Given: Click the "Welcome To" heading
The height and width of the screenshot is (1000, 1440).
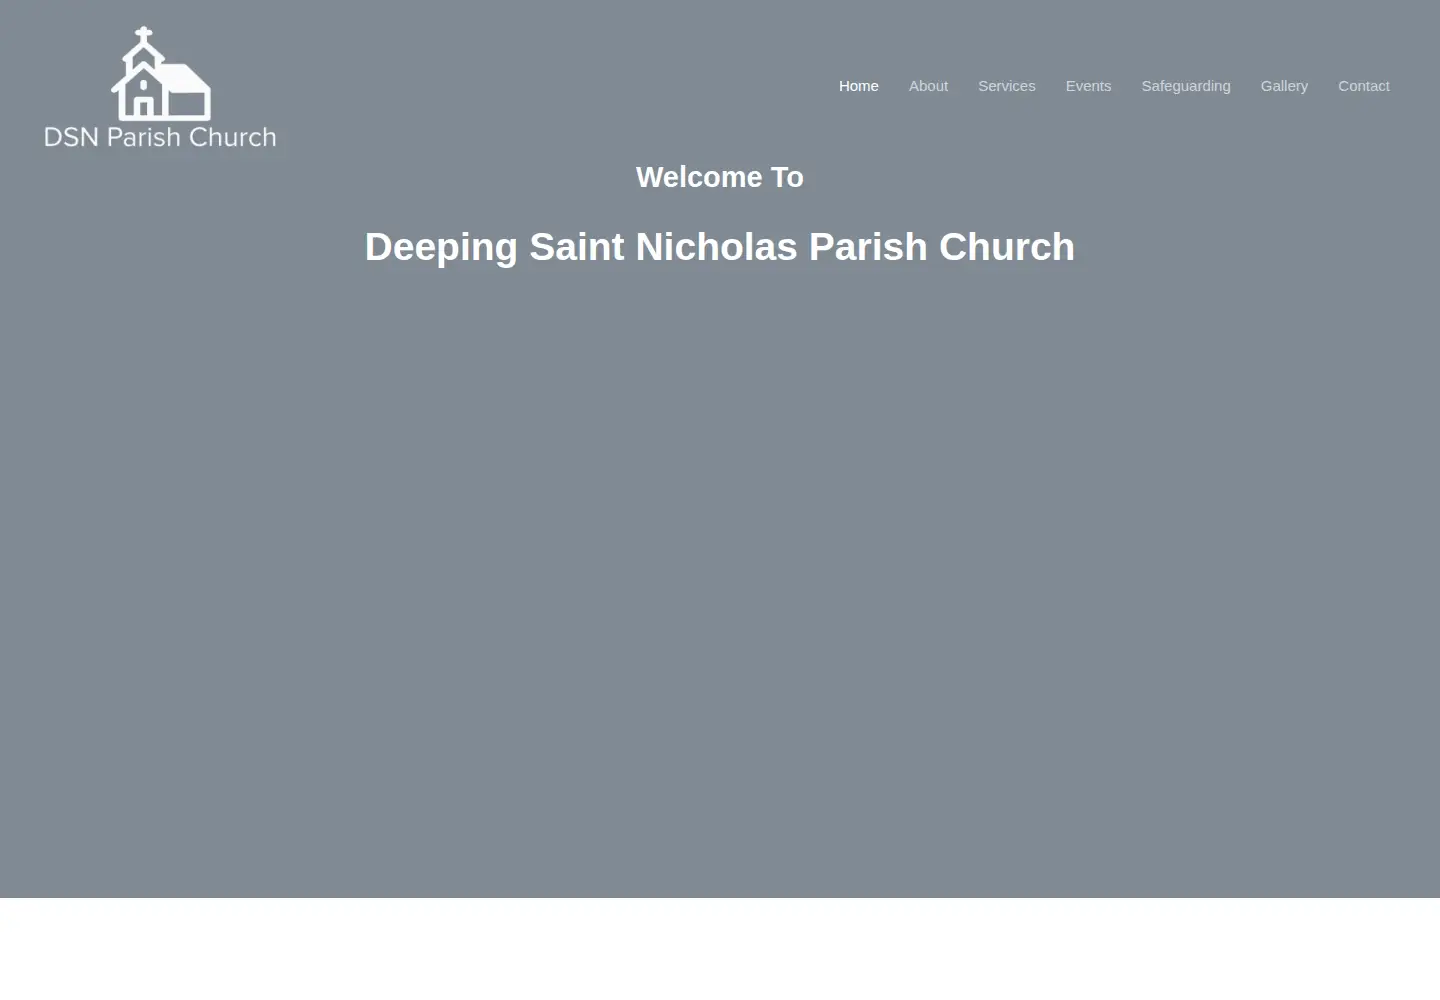Looking at the screenshot, I should 720,177.
